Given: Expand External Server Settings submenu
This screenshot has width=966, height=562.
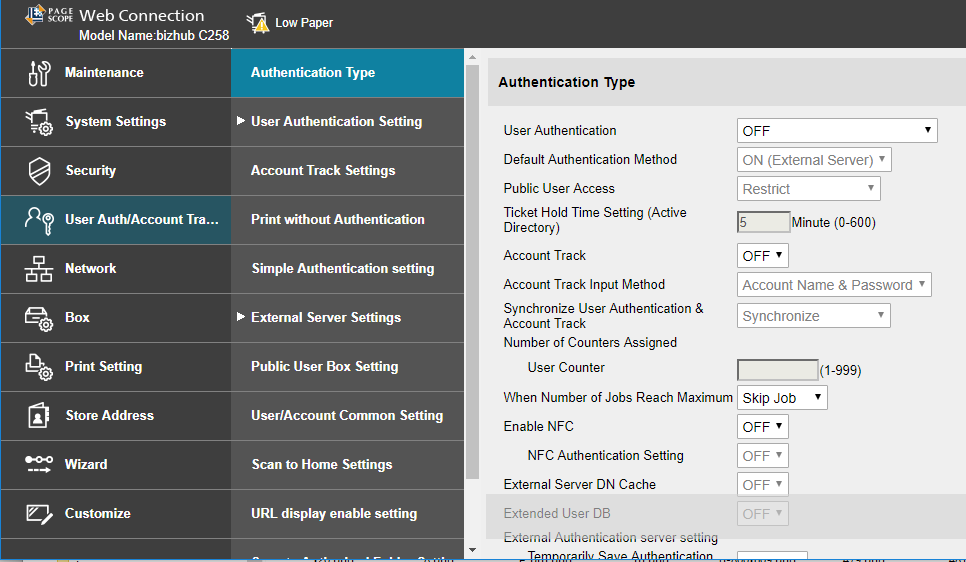Looking at the screenshot, I should pyautogui.click(x=325, y=318).
